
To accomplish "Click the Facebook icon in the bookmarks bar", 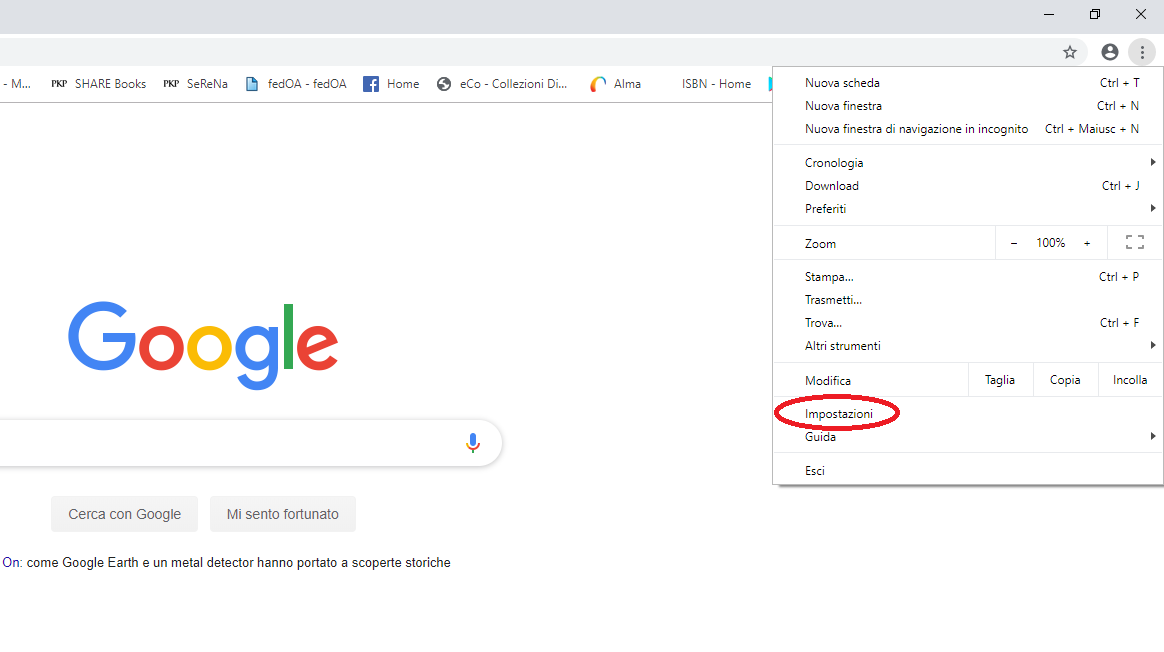I will click(x=370, y=84).
